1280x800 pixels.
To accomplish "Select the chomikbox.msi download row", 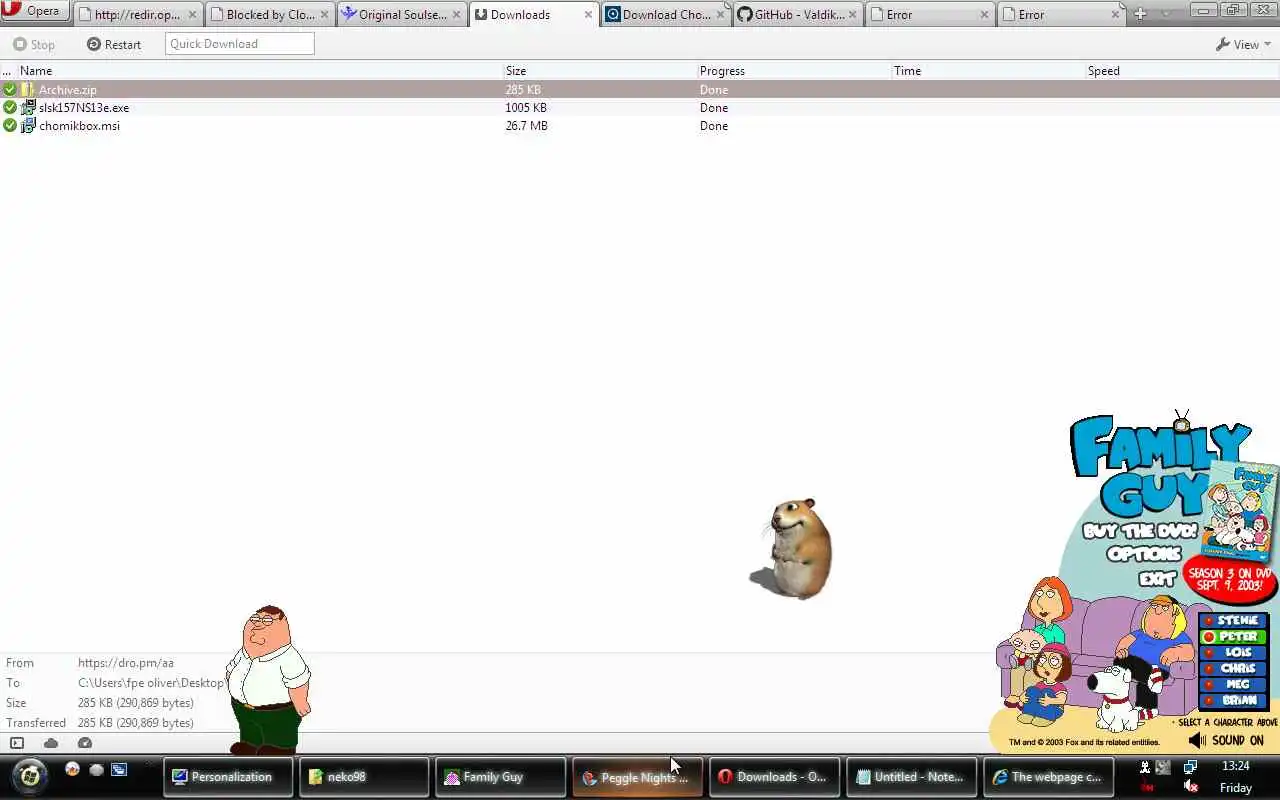I will tap(640, 126).
